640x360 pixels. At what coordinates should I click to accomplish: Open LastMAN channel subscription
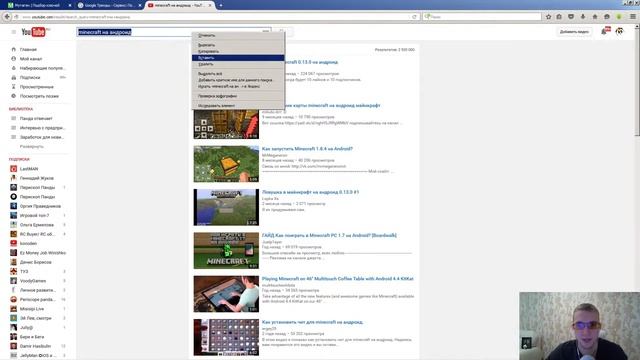click(29, 169)
